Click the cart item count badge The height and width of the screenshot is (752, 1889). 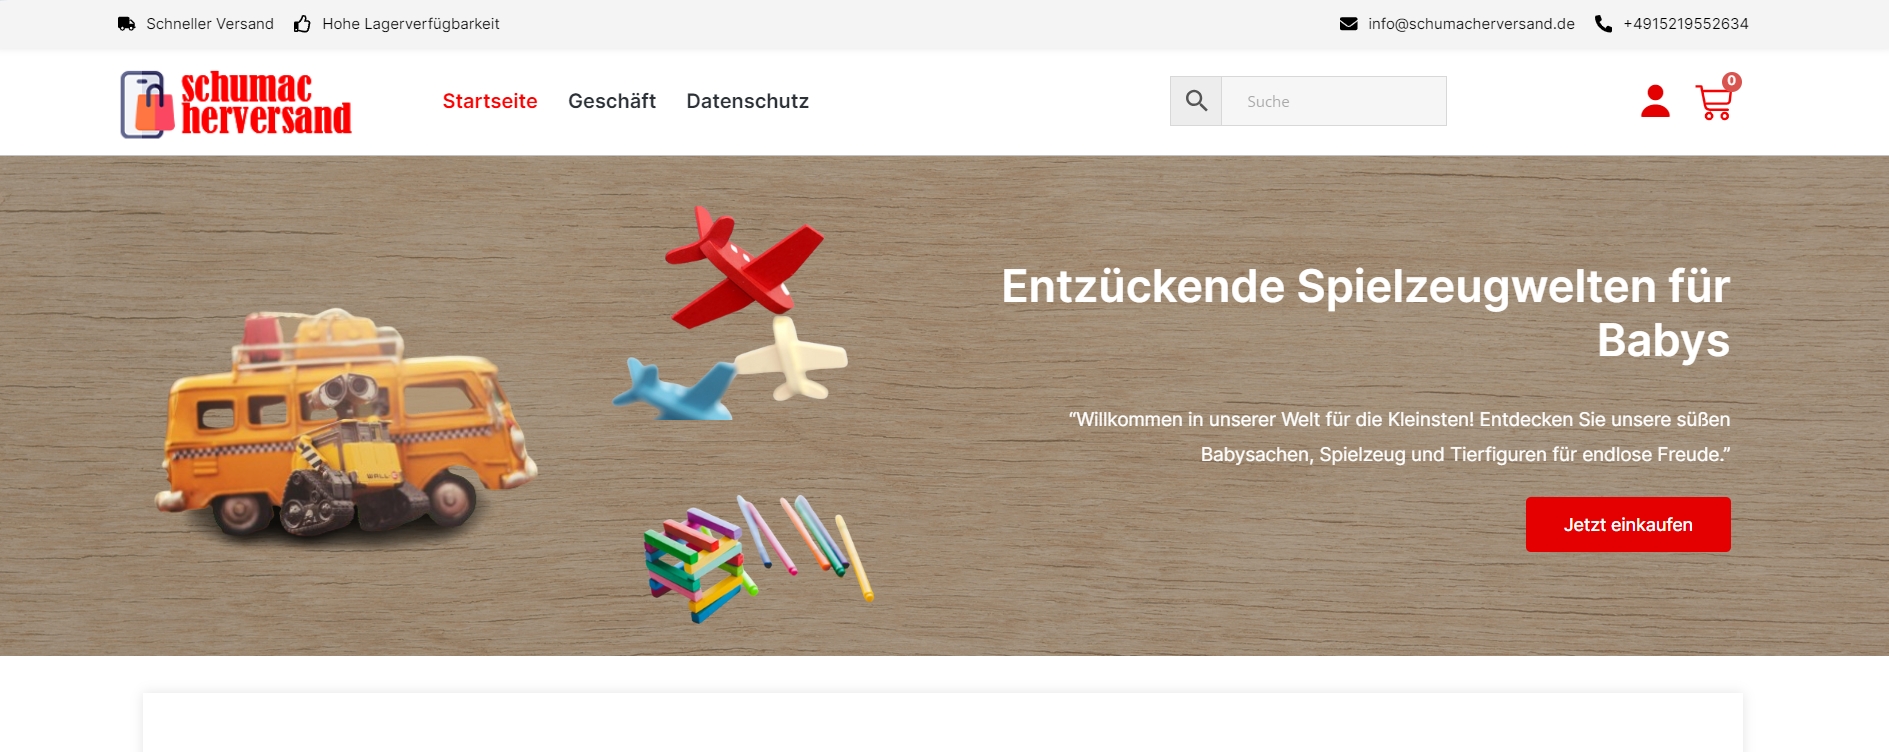point(1732,81)
